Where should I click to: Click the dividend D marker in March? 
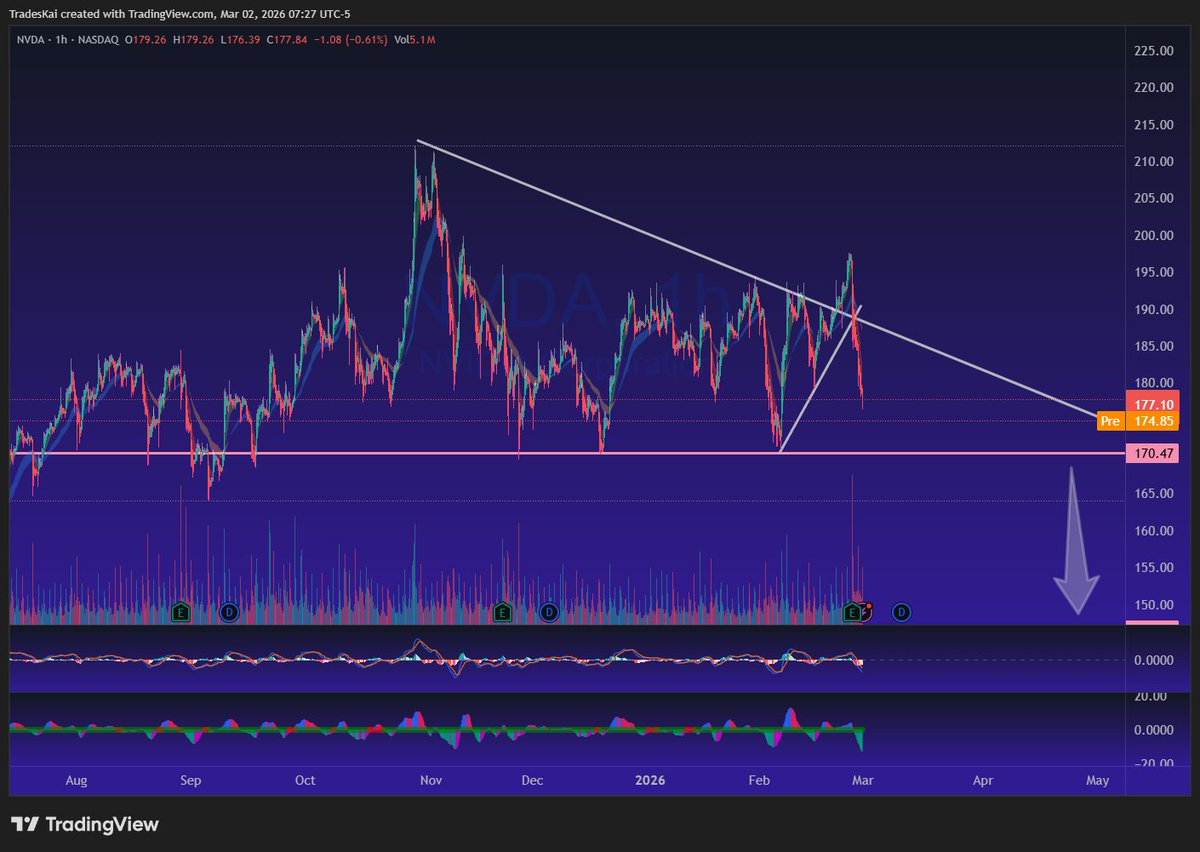pos(901,611)
